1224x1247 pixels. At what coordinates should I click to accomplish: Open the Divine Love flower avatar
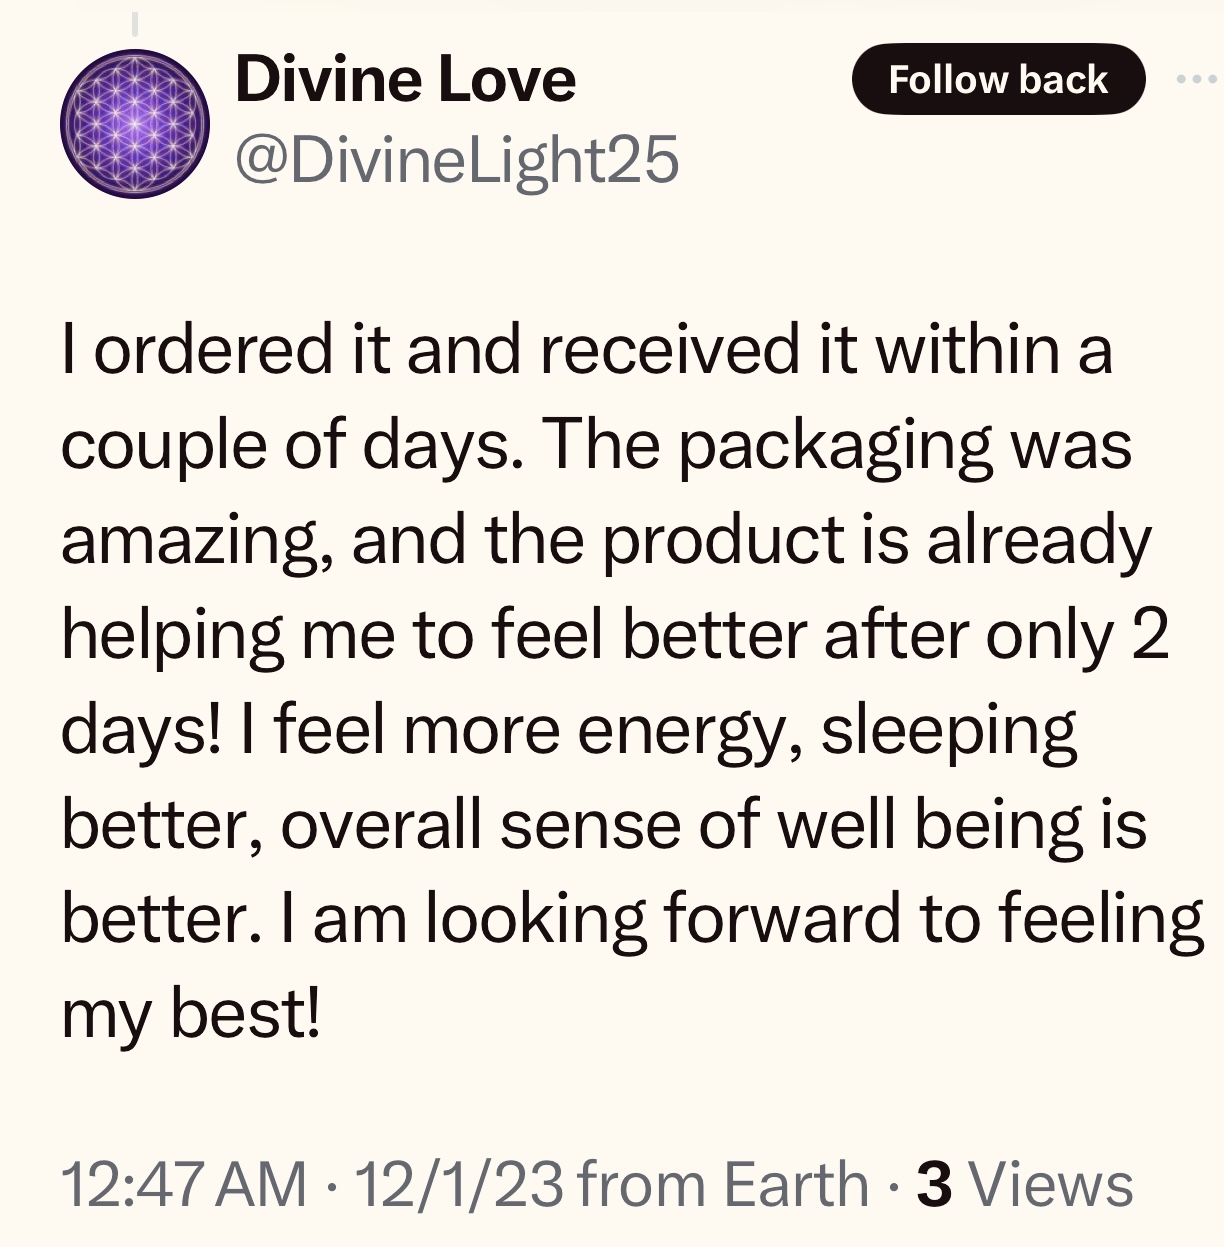[135, 123]
